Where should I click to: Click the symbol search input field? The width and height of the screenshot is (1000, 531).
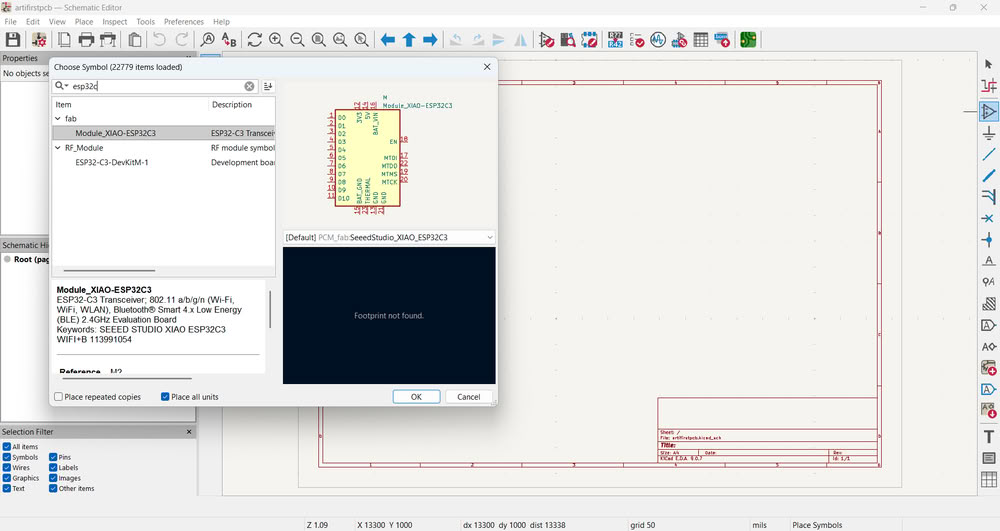156,86
